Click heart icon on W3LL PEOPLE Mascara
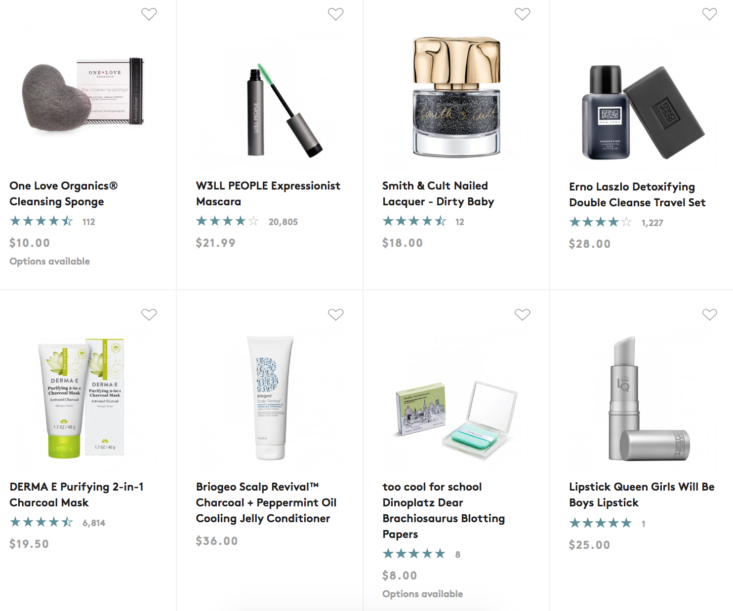The width and height of the screenshot is (733, 611). [x=336, y=14]
